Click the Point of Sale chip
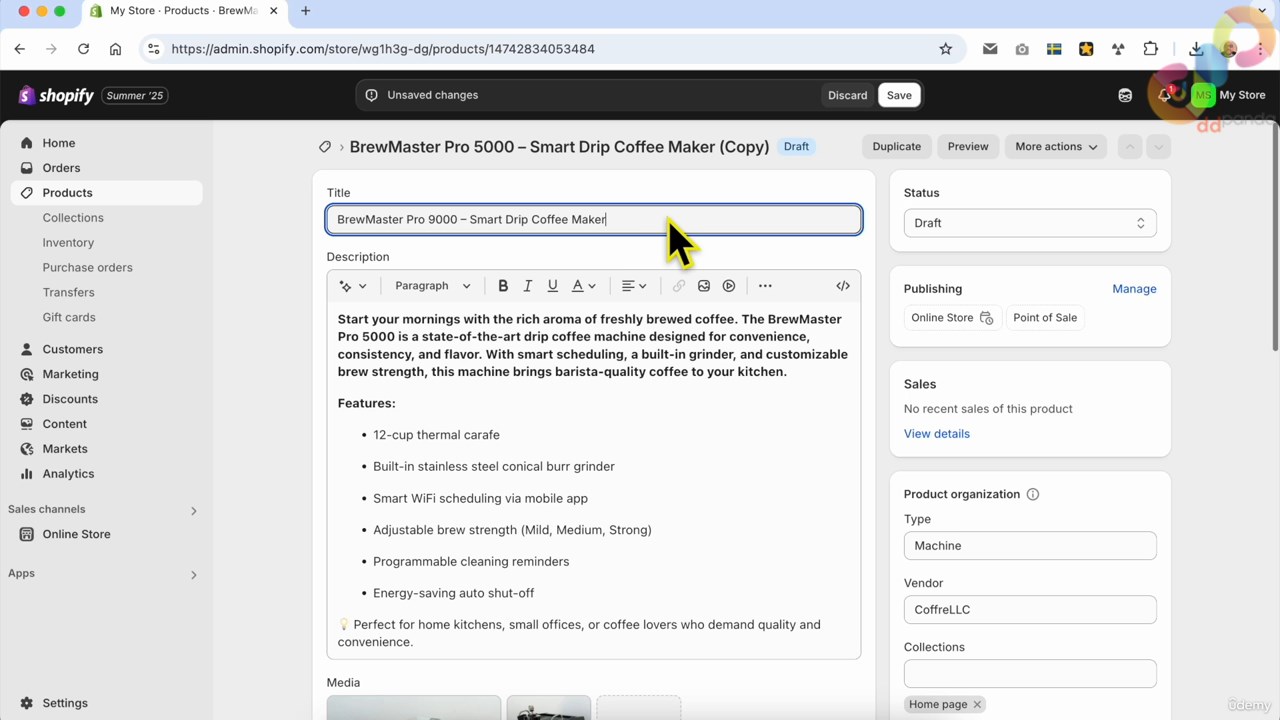 point(1045,318)
